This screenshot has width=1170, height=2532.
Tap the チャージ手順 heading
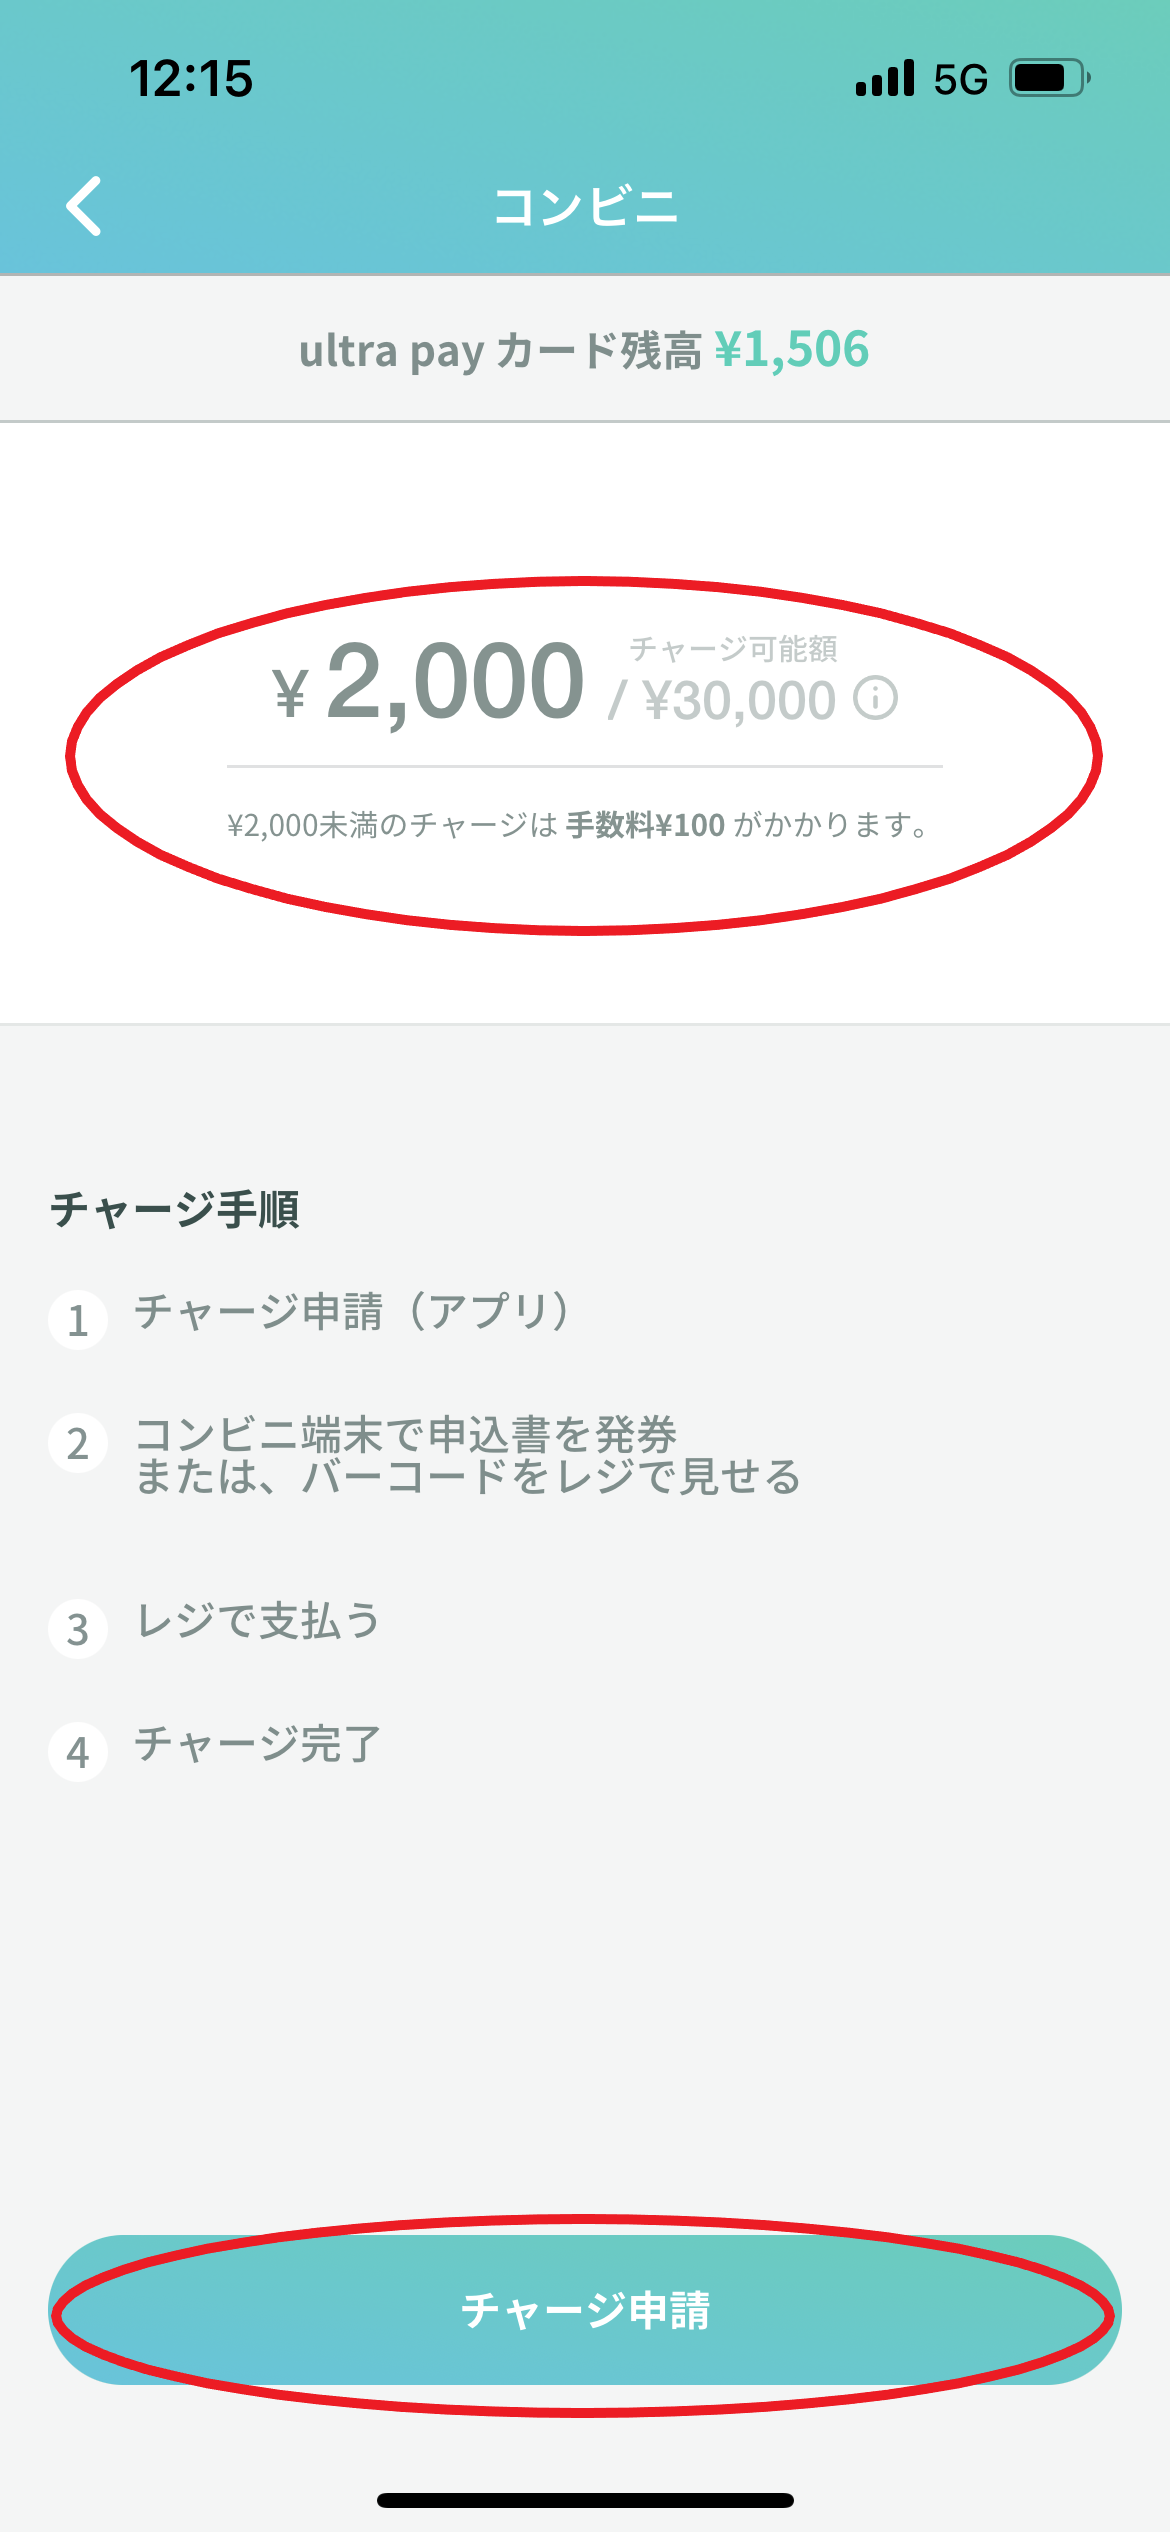pos(175,1209)
